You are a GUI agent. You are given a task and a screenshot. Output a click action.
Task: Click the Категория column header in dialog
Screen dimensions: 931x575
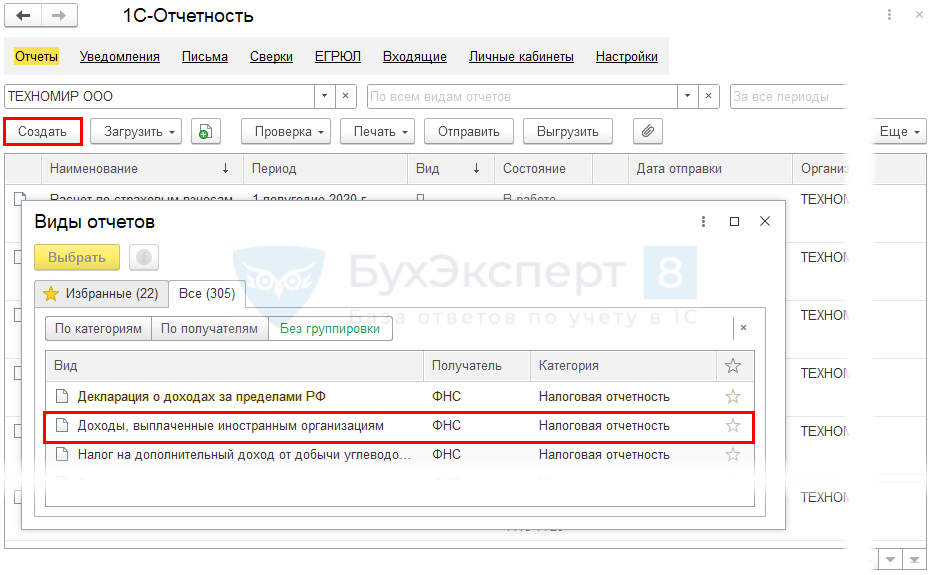tap(623, 366)
